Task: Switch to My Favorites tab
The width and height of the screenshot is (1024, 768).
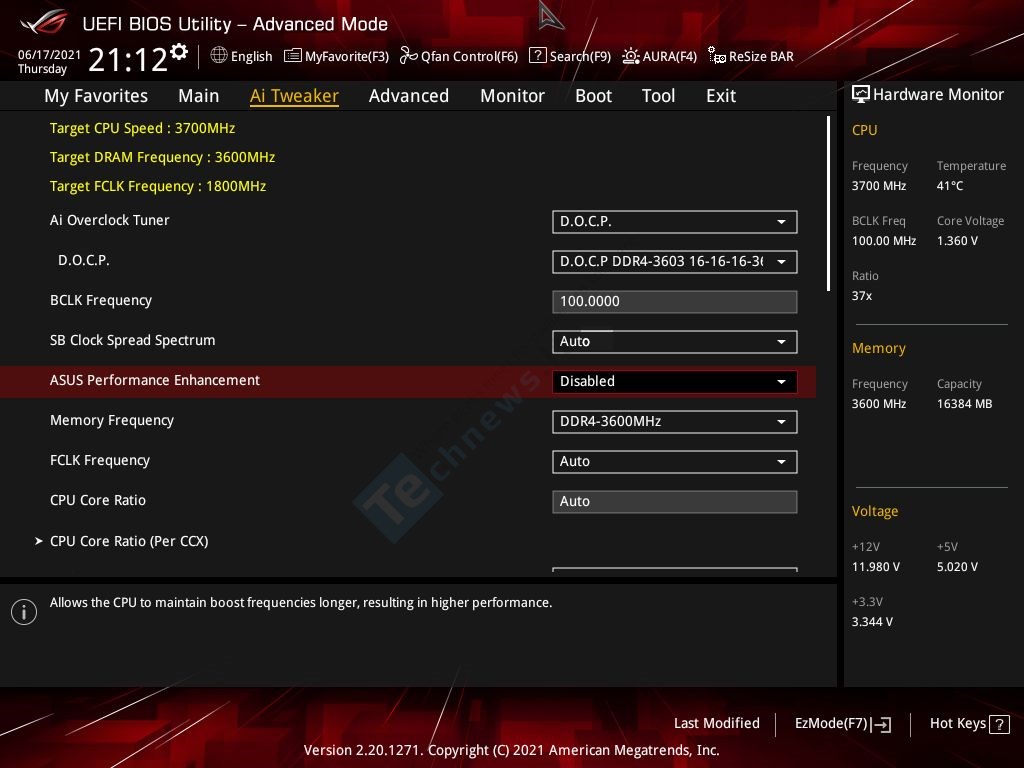Action: (96, 96)
